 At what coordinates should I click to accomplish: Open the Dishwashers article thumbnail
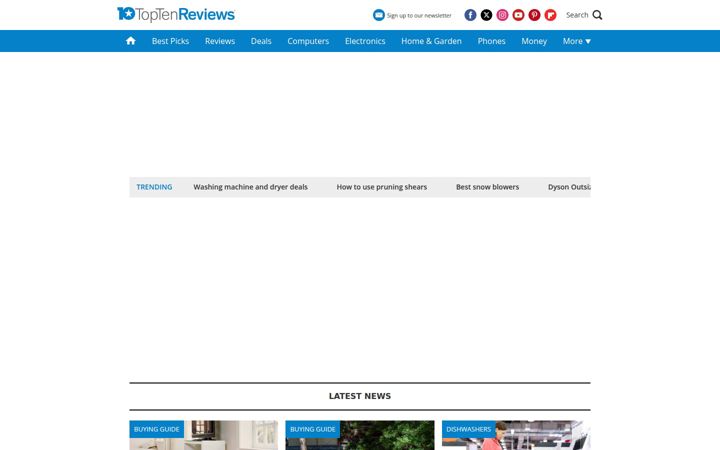pyautogui.click(x=516, y=435)
